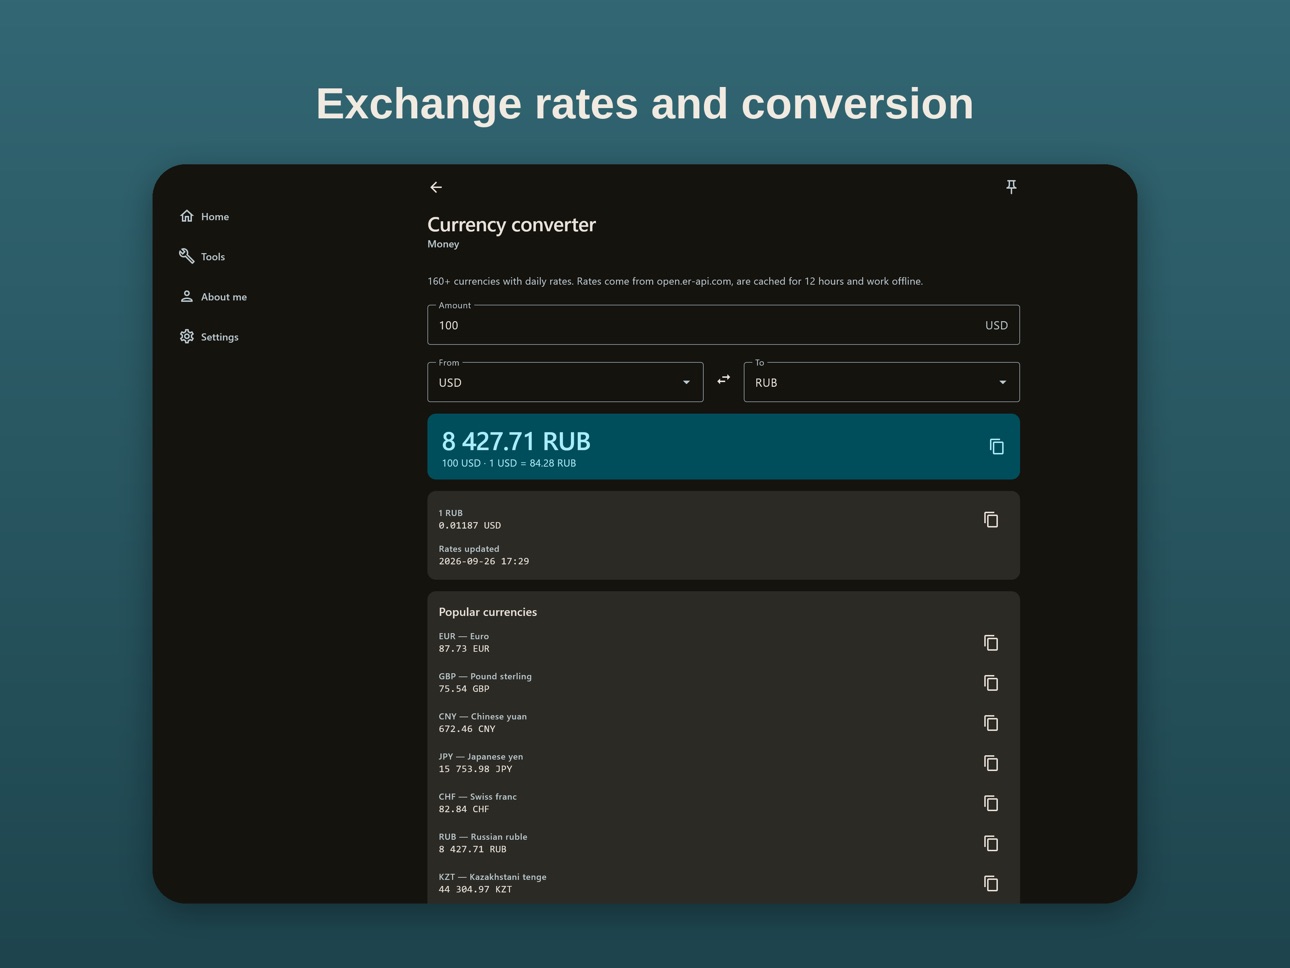Select the 75.54 GBP amount
Image resolution: width=1290 pixels, height=968 pixels.
point(464,689)
